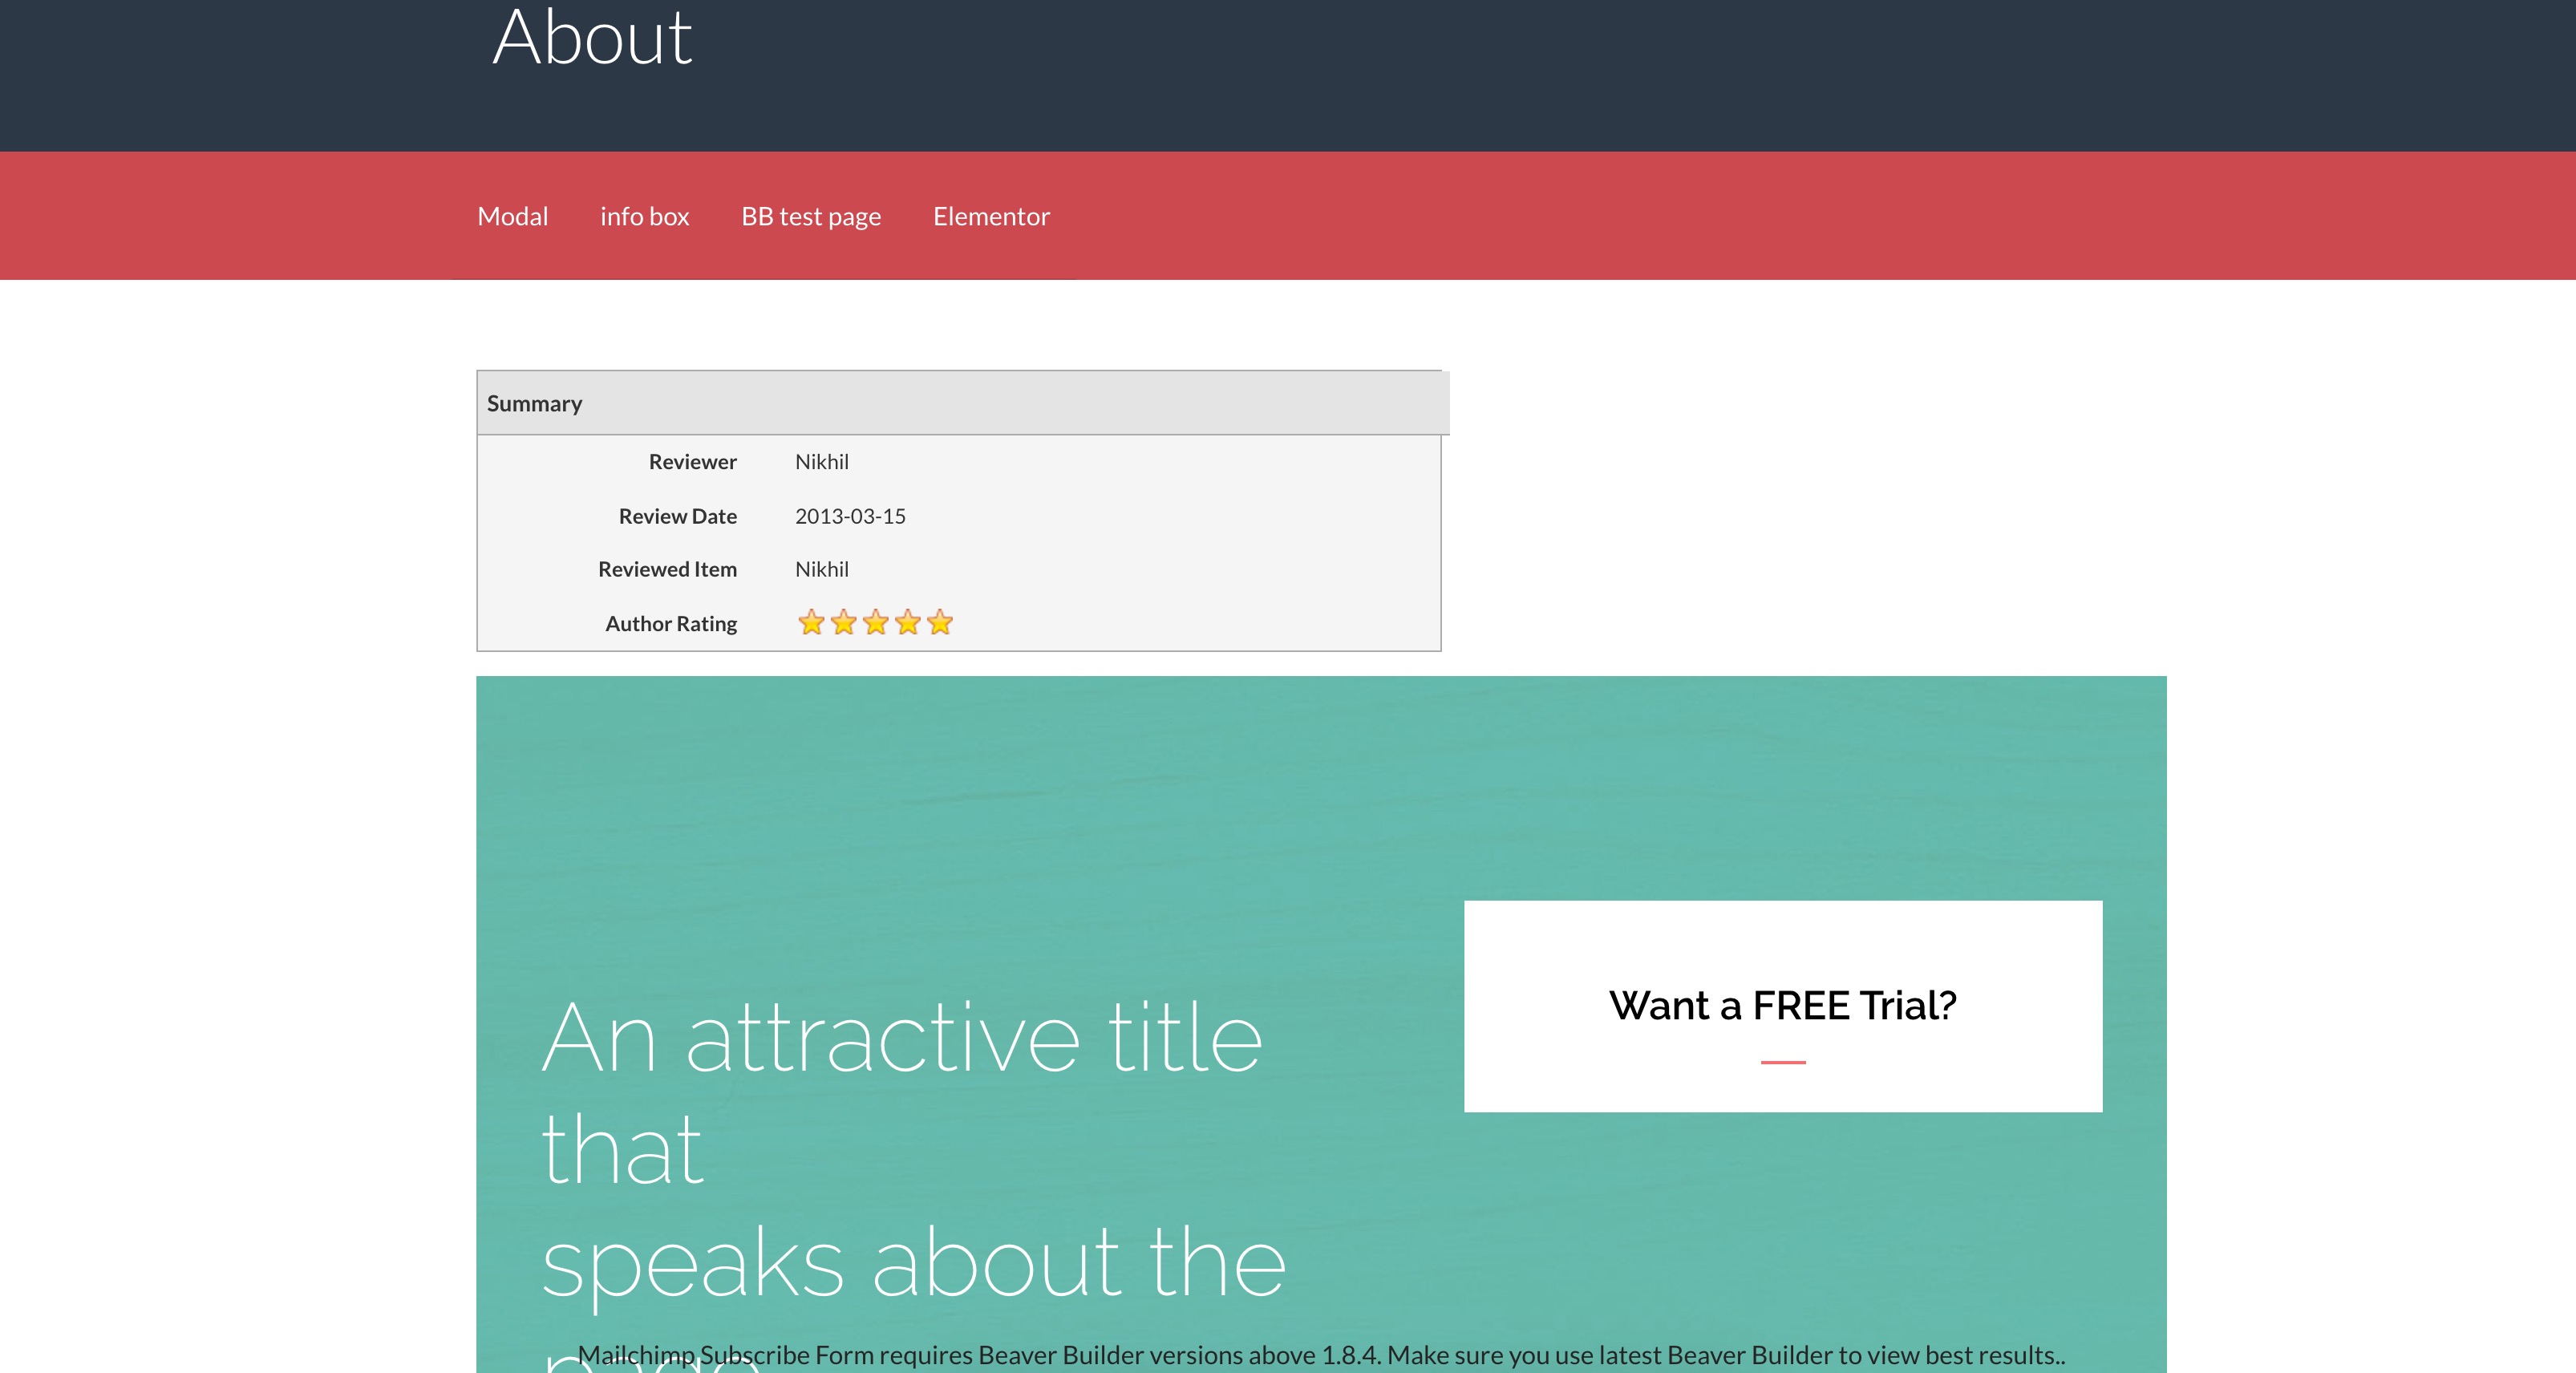
Task: Click the info box tab link
Action: point(646,215)
